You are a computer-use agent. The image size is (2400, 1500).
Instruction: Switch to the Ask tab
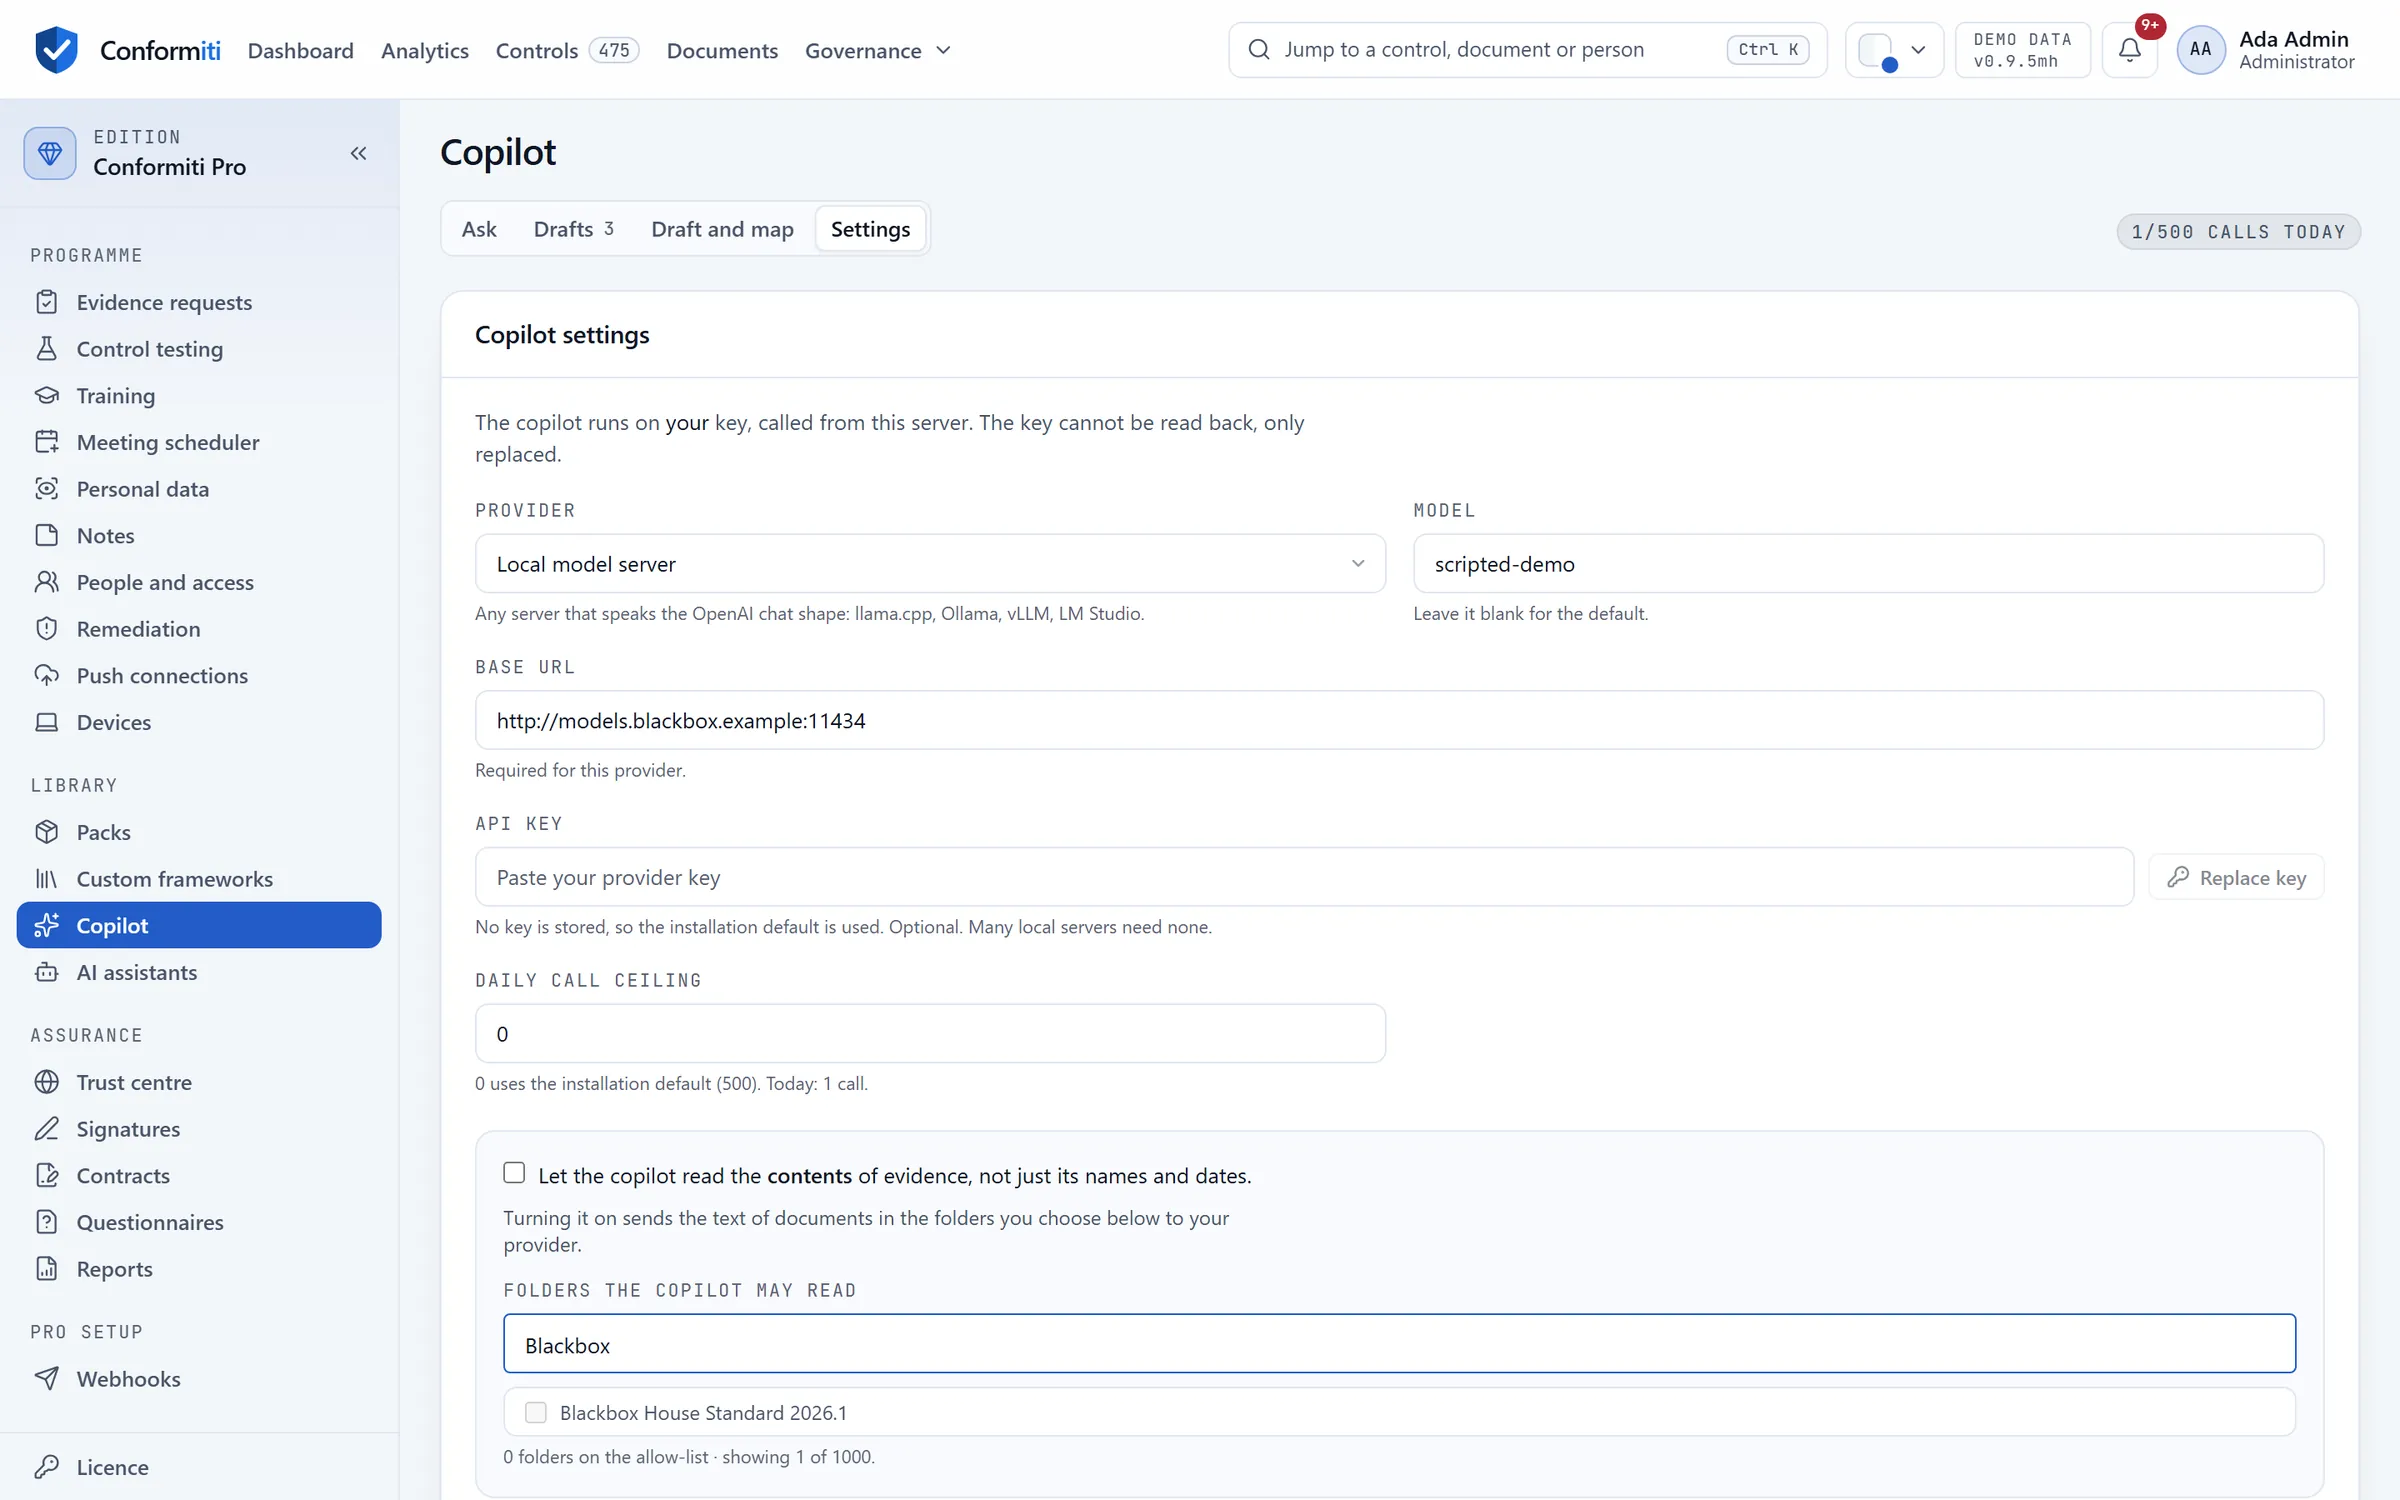point(479,229)
